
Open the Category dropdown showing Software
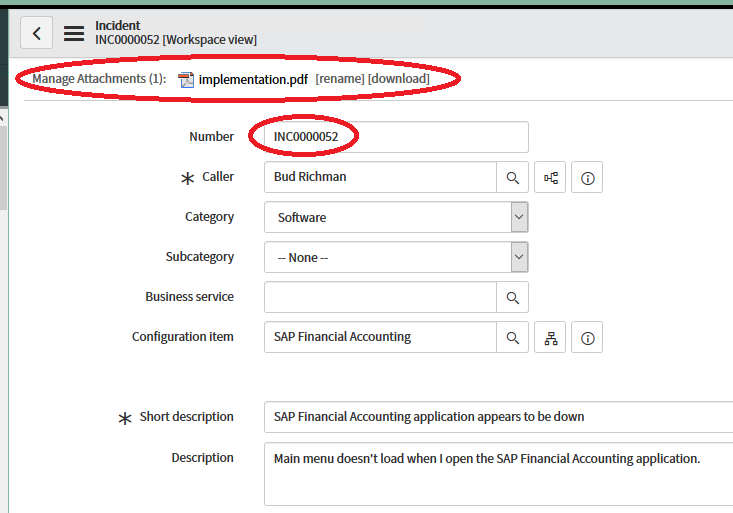pos(396,217)
